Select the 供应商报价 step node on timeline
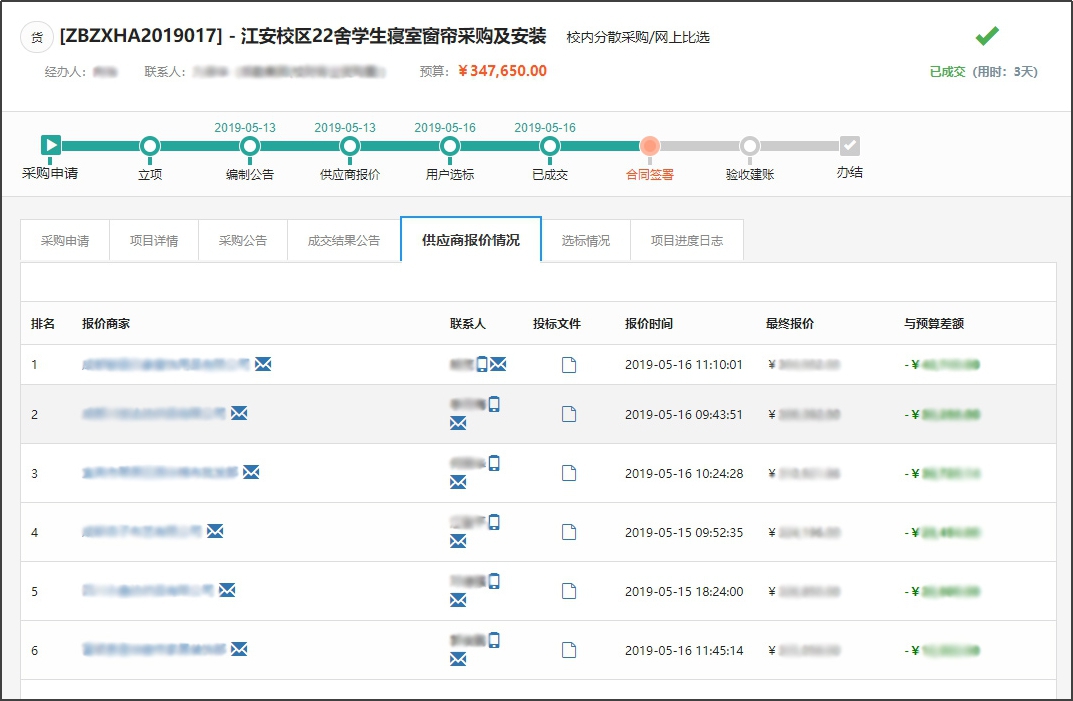The image size is (1073, 701). point(350,146)
